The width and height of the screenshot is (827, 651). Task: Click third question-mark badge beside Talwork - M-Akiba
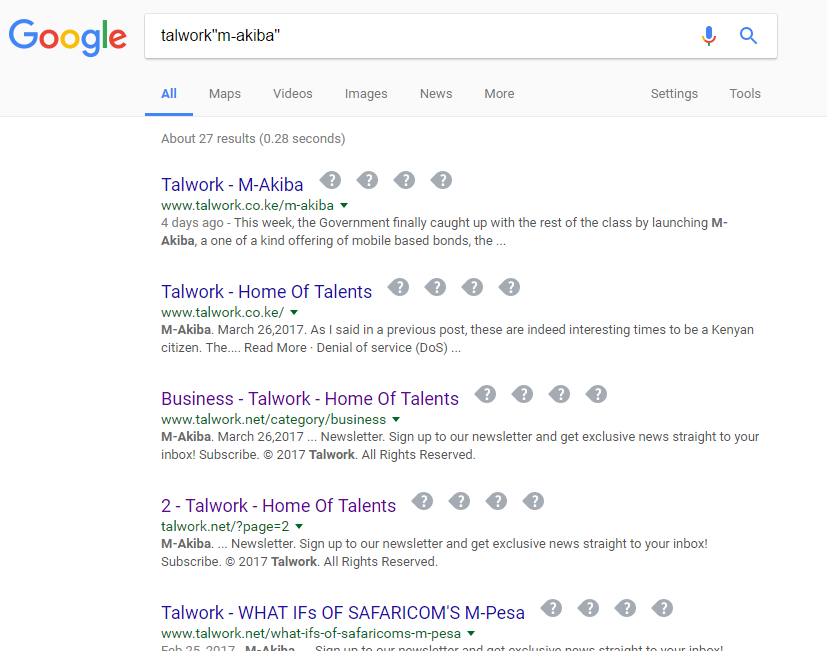405,180
